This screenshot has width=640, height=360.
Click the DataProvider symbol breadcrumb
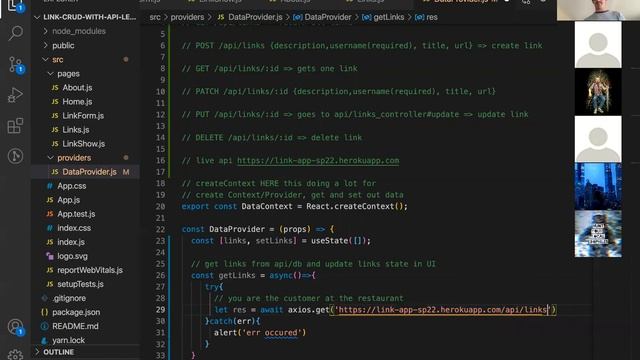[x=322, y=17]
